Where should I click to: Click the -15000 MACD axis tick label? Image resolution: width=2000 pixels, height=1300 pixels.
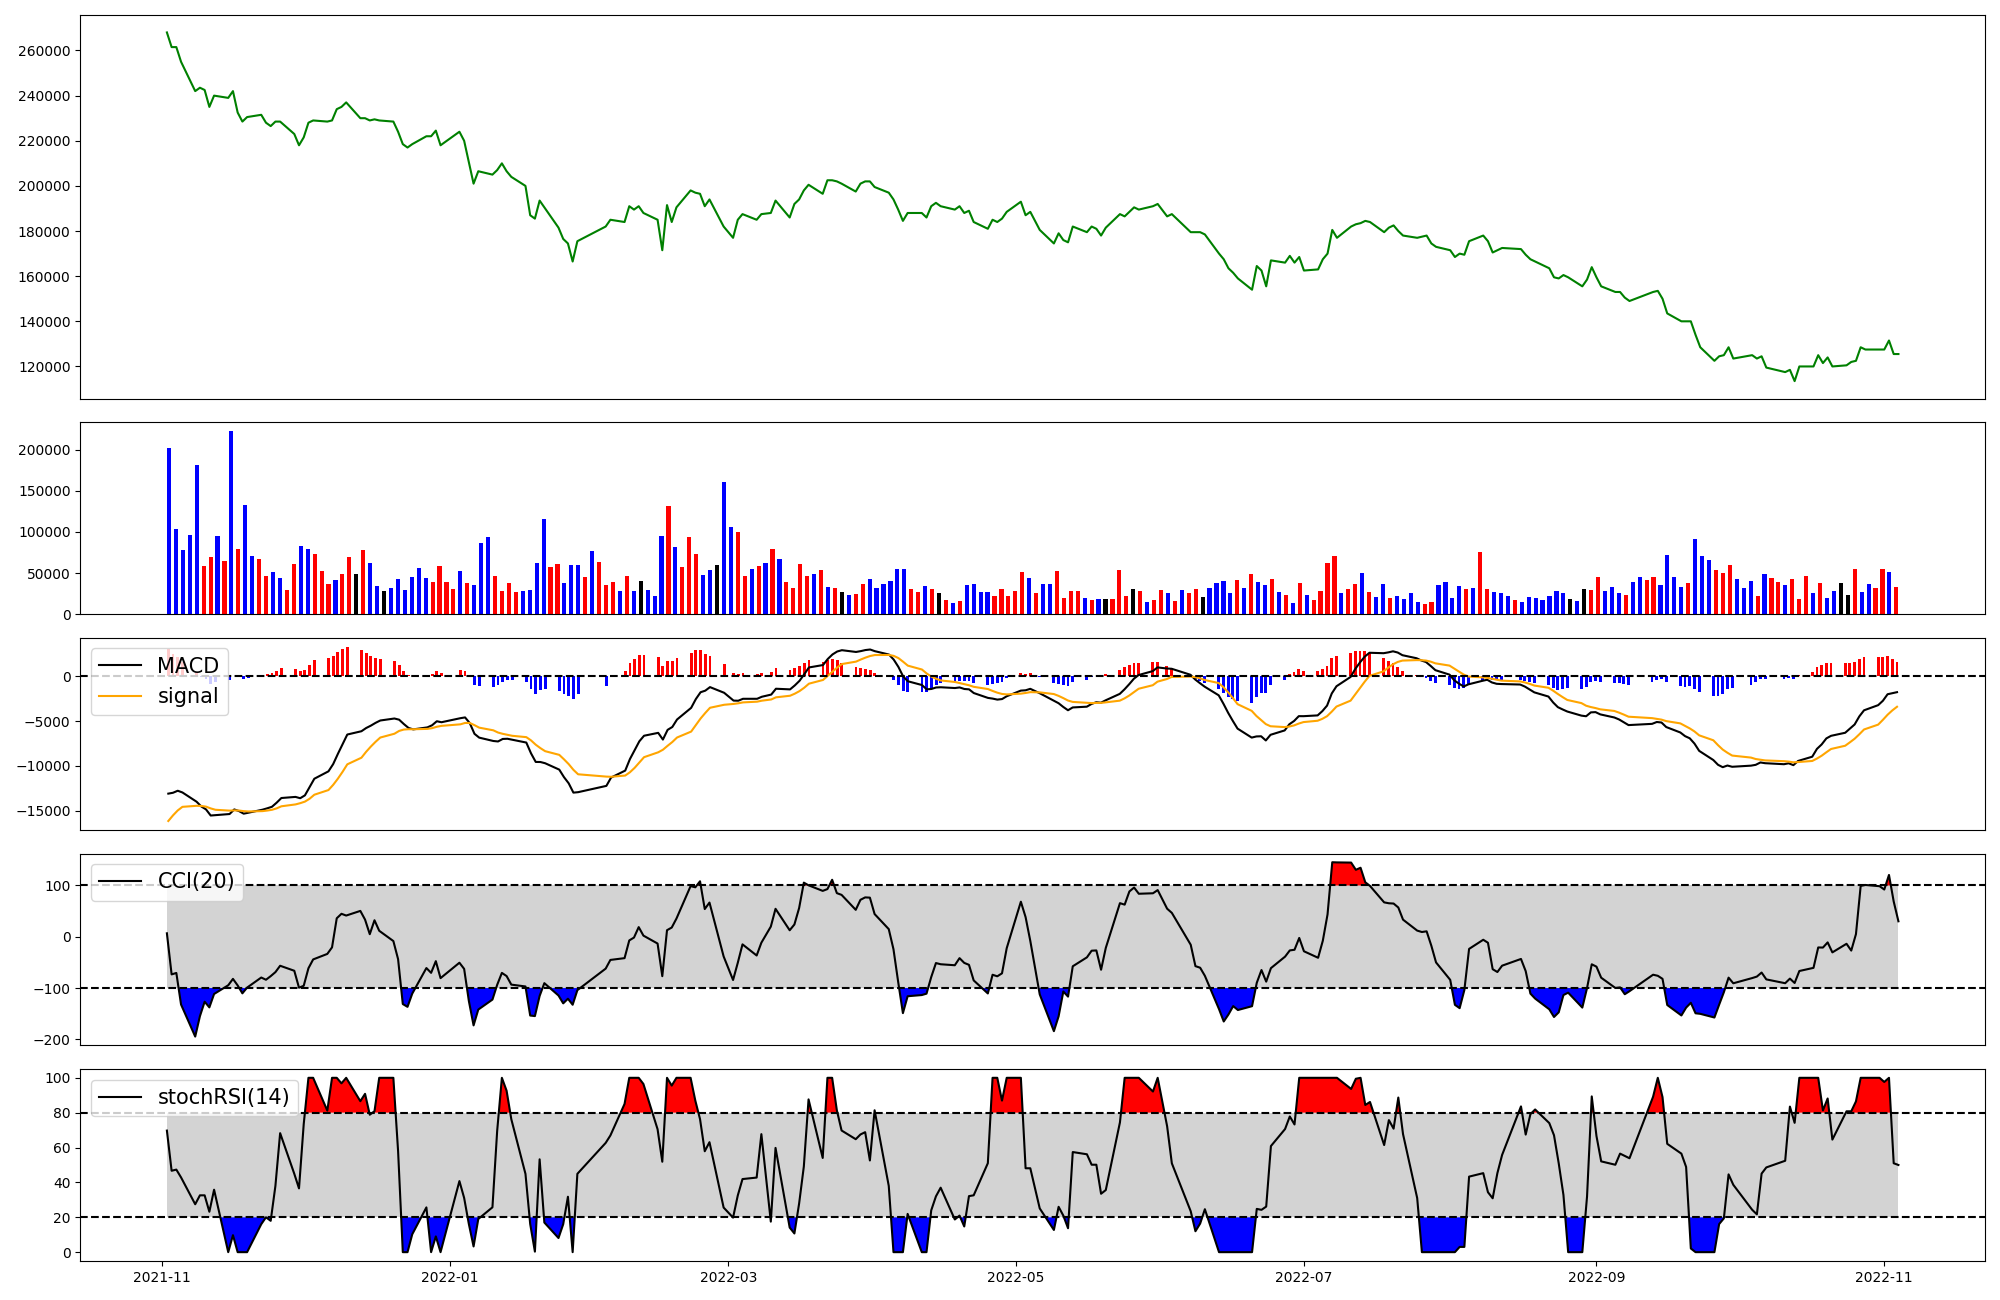42,811
